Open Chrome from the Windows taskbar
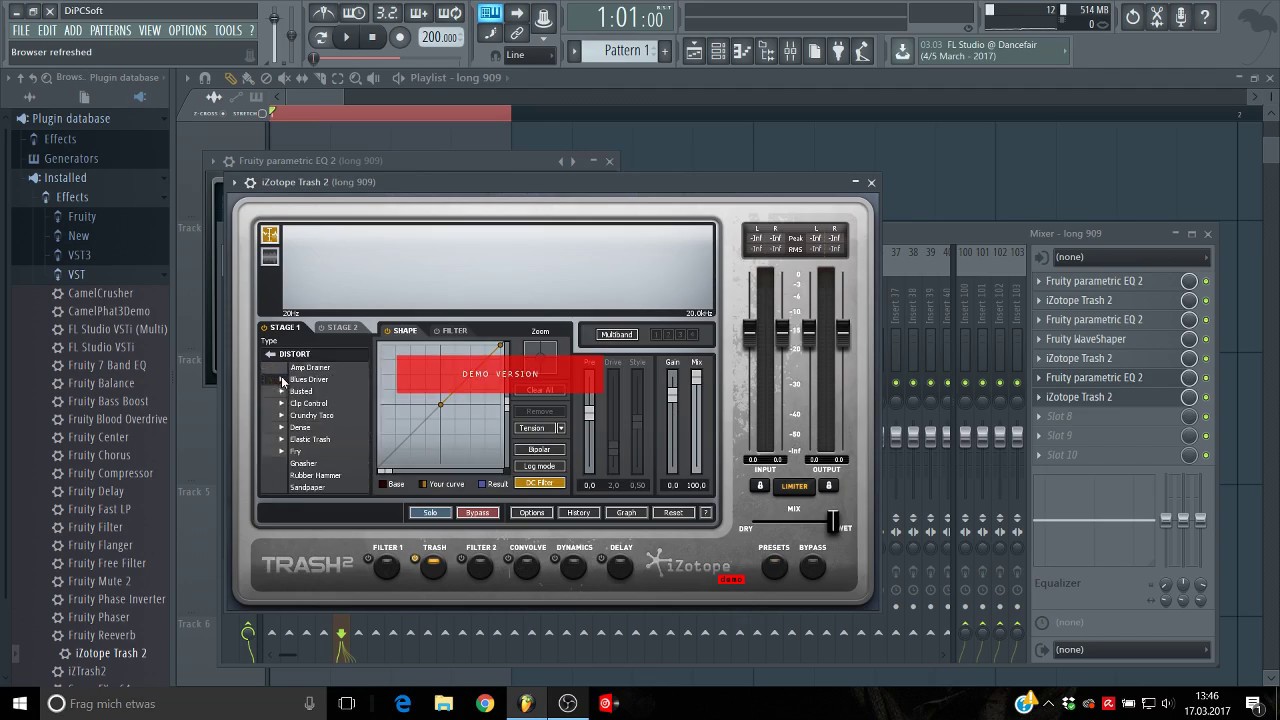 (x=485, y=703)
